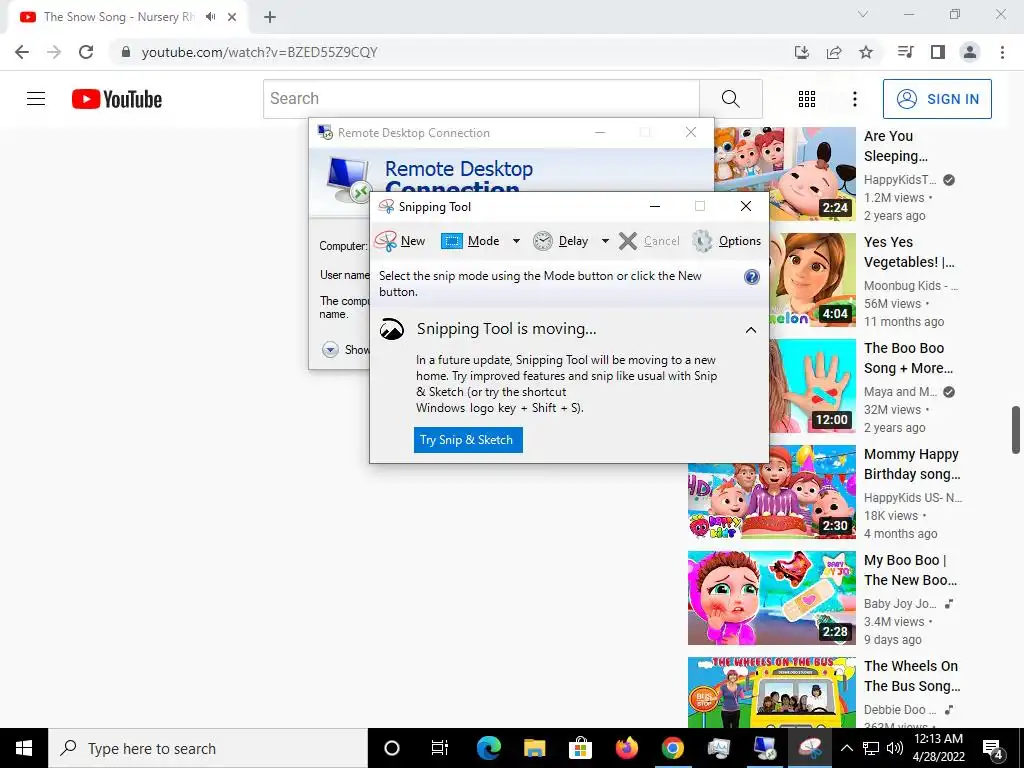The width and height of the screenshot is (1024, 768).
Task: Click the Chrome address bar URL
Action: pos(259,52)
